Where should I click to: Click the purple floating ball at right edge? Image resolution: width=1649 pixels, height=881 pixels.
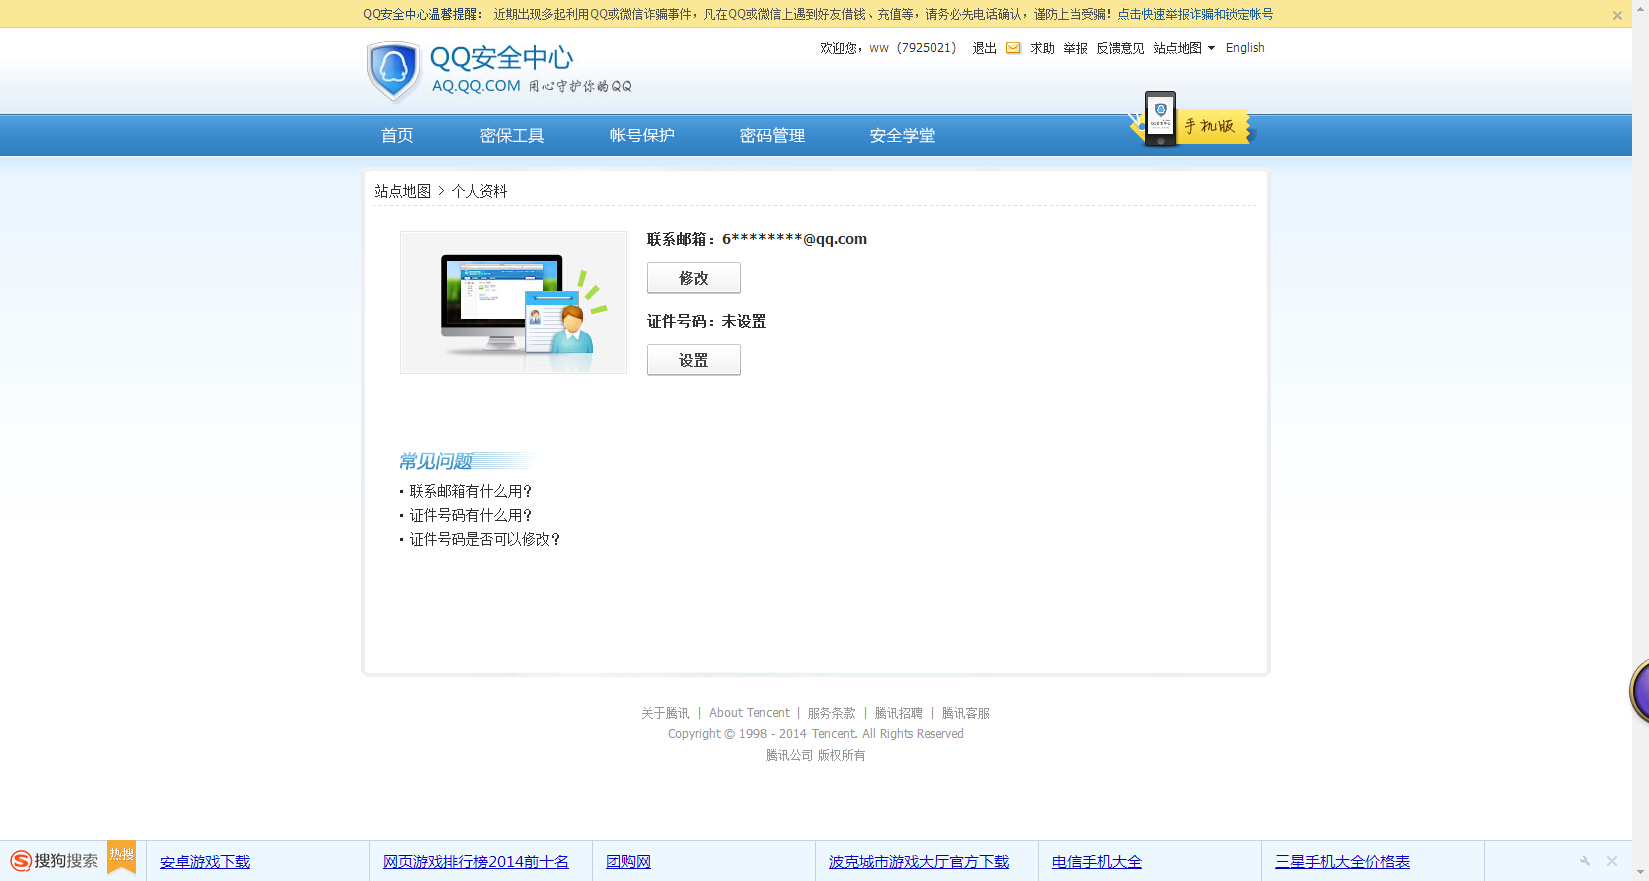tap(1640, 691)
